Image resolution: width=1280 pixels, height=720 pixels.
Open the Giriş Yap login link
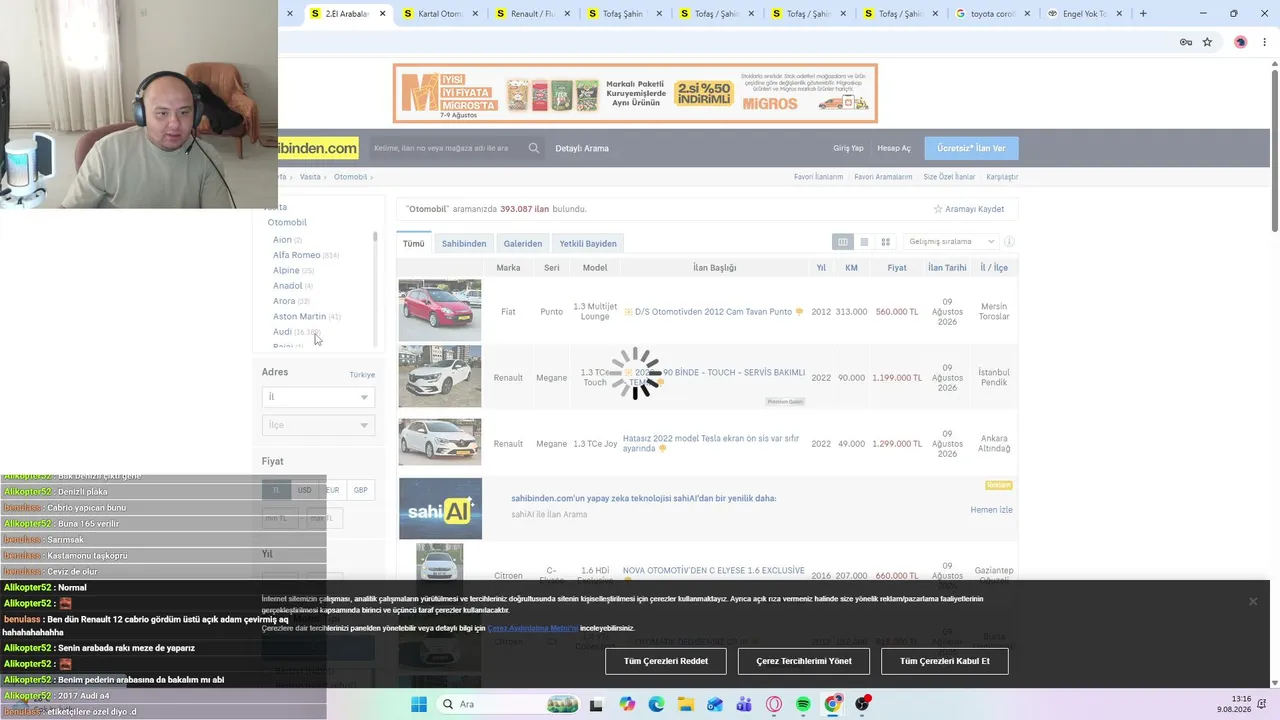[x=848, y=148]
